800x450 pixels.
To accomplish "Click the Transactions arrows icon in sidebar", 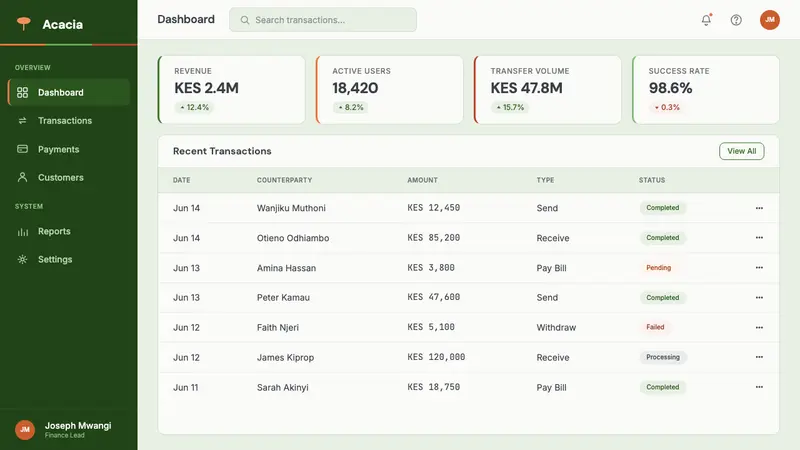I will (x=22, y=121).
